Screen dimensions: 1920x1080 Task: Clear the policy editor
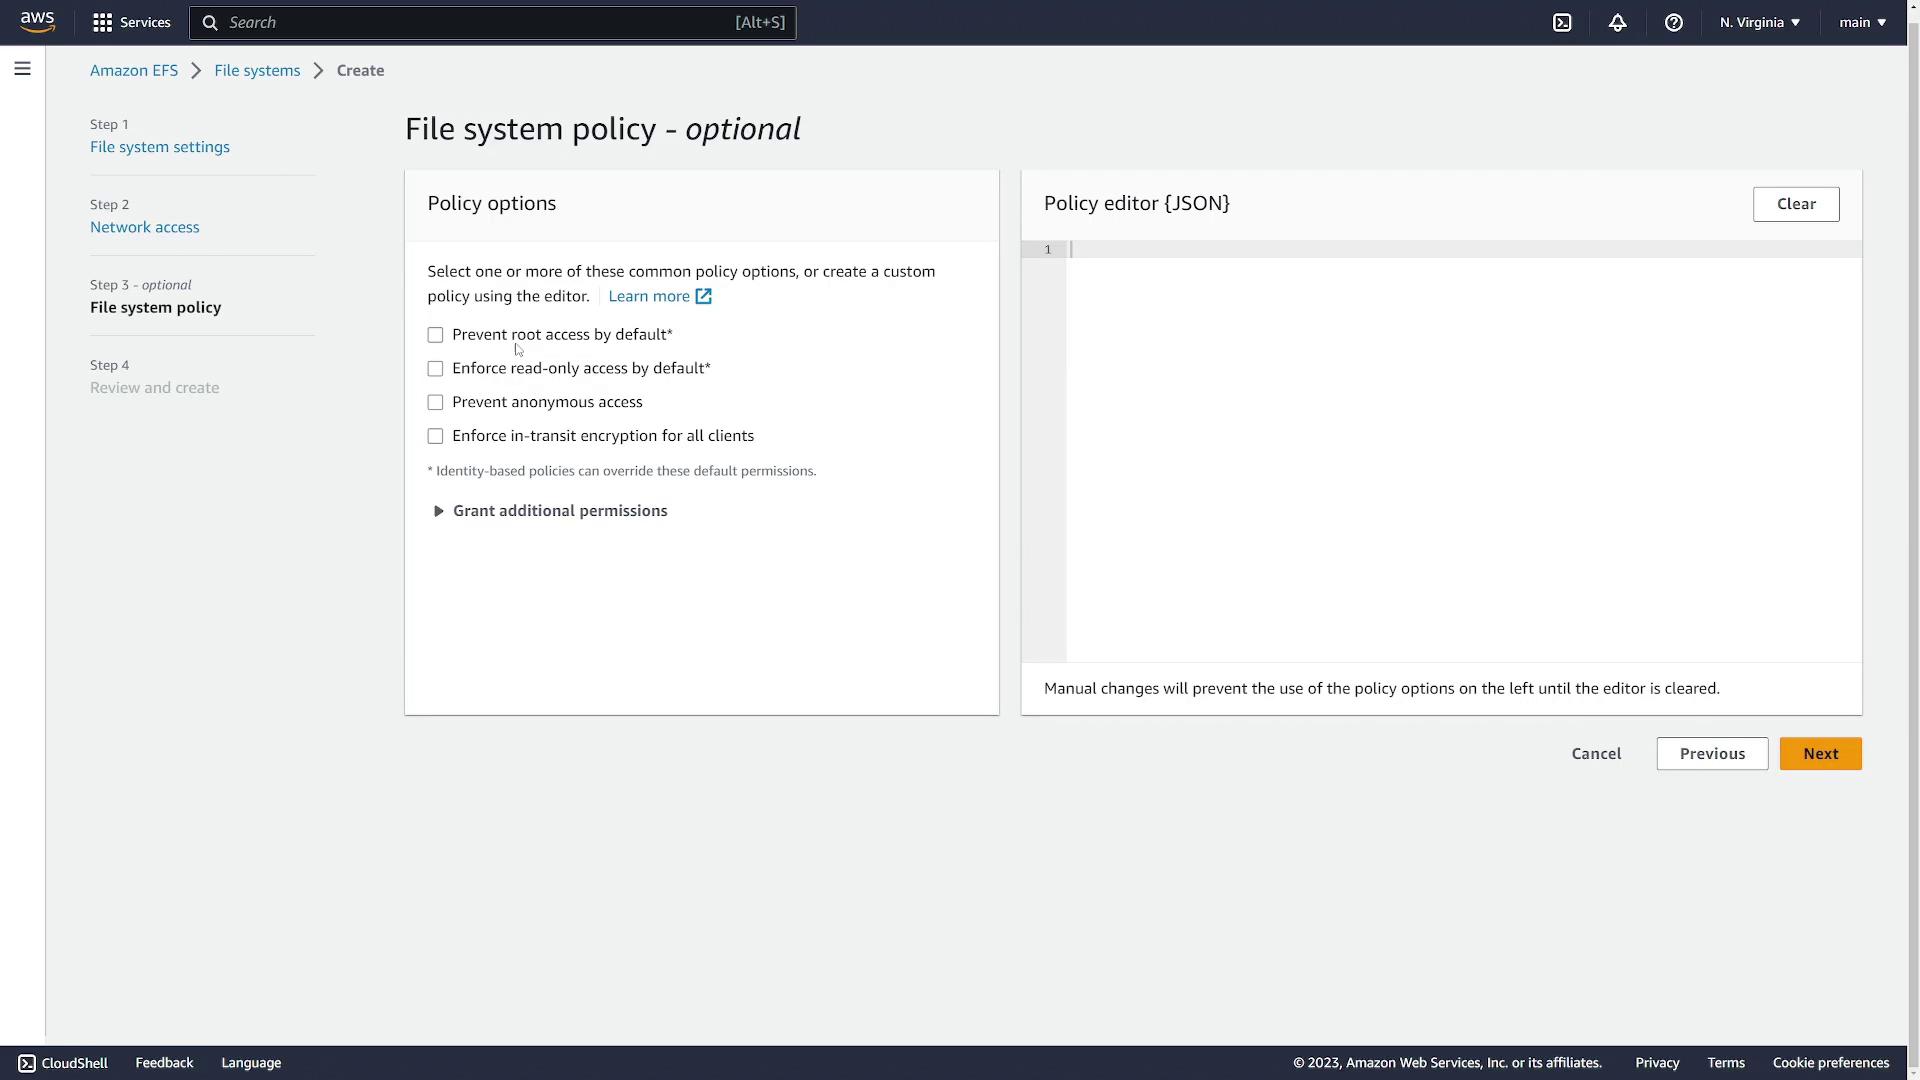point(1795,204)
